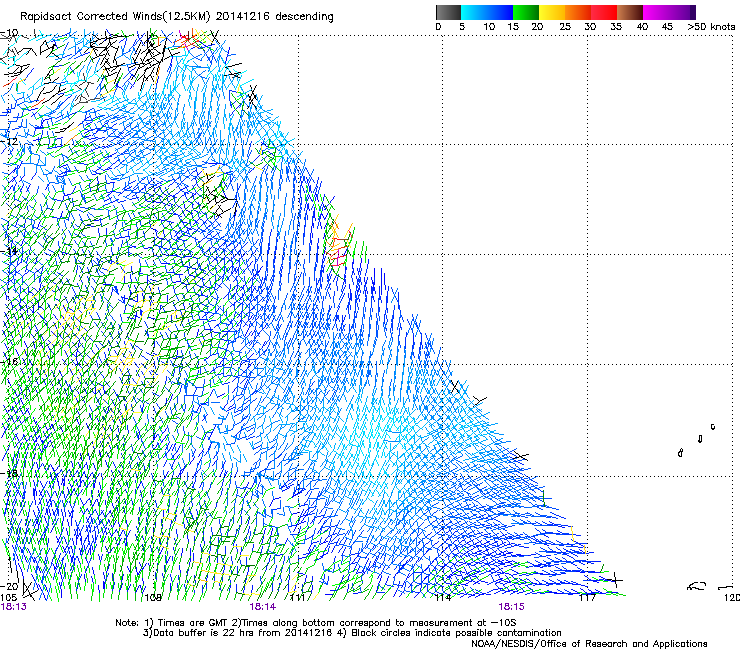The width and height of the screenshot is (740, 650).
Task: Click the dark purple 45–50 knots legend segment
Action: [x=682, y=12]
